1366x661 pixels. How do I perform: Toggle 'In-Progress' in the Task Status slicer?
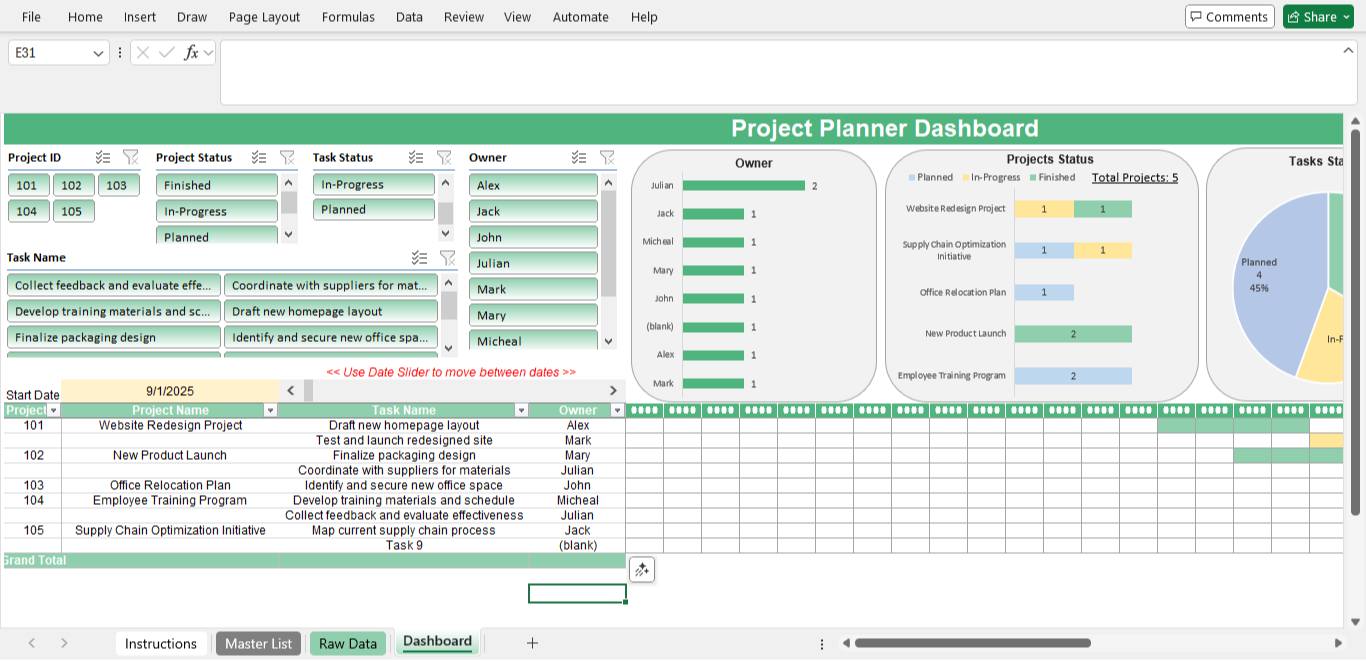(x=373, y=184)
